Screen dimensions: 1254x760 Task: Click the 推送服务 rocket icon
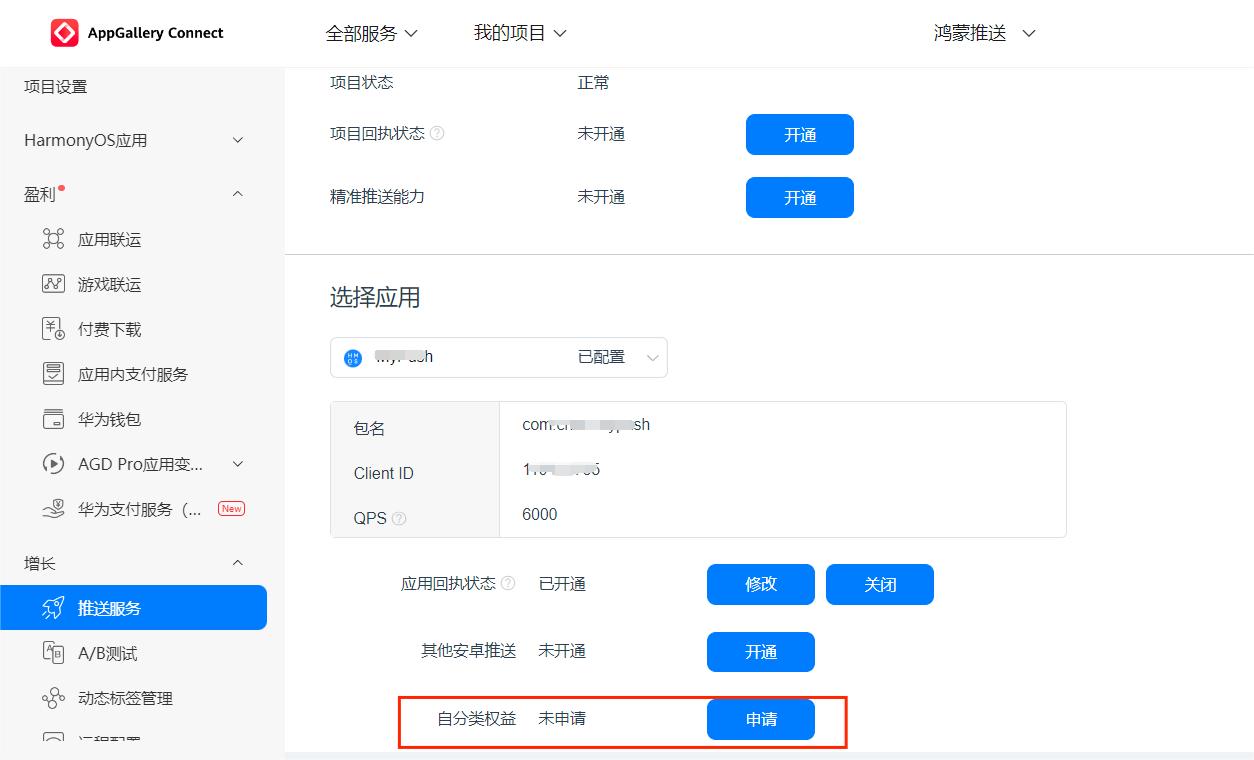point(53,608)
